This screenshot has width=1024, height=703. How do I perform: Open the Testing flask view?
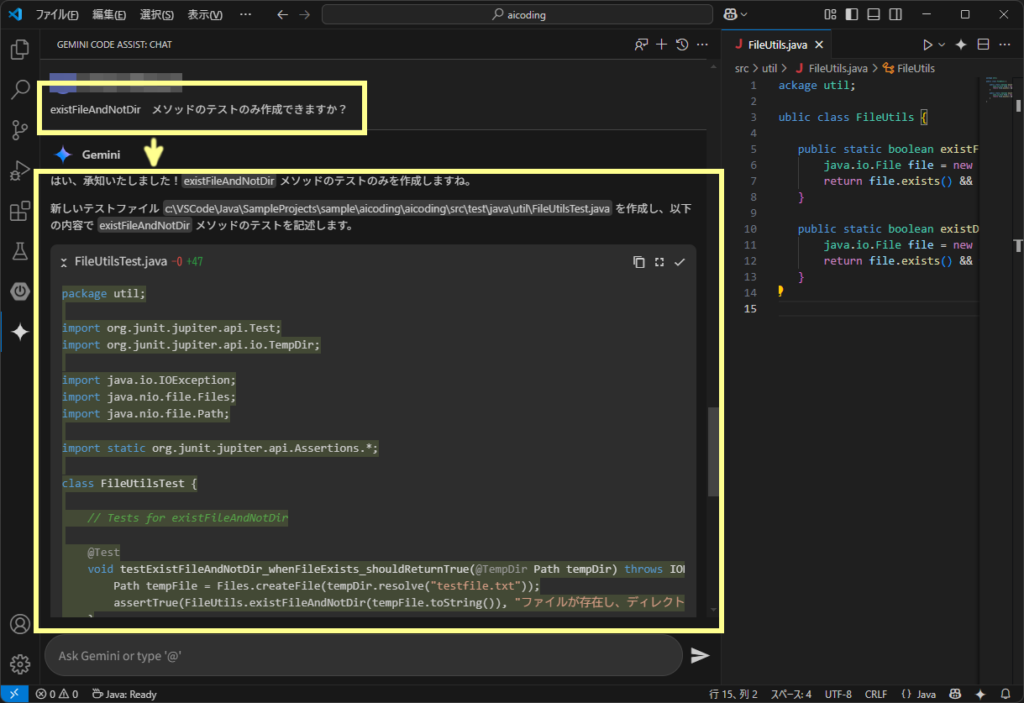point(20,251)
